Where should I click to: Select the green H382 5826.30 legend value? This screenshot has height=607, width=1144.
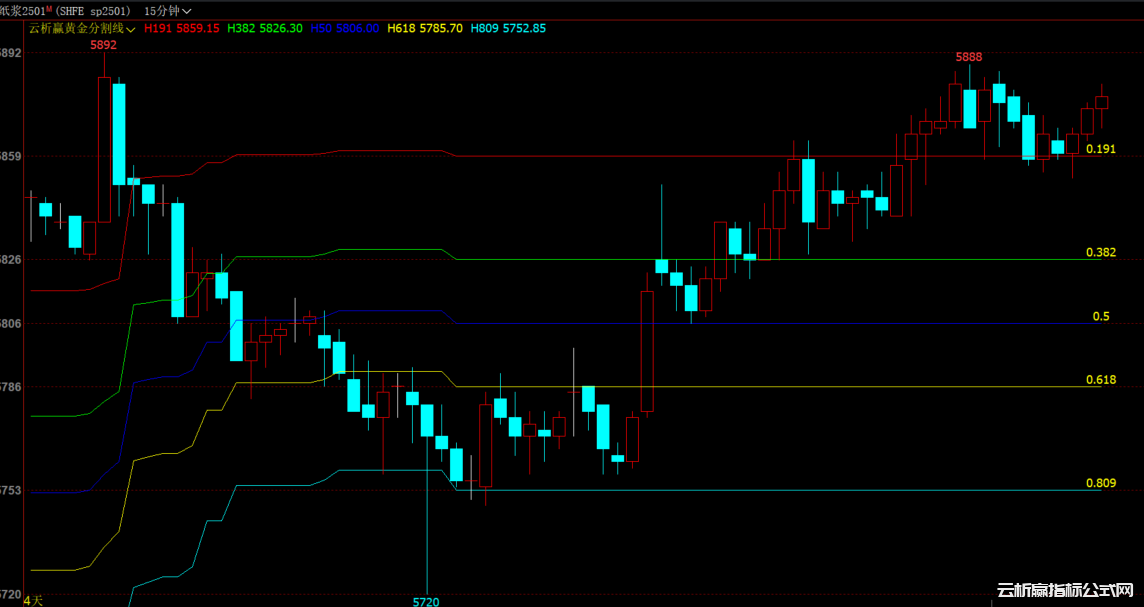click(265, 28)
